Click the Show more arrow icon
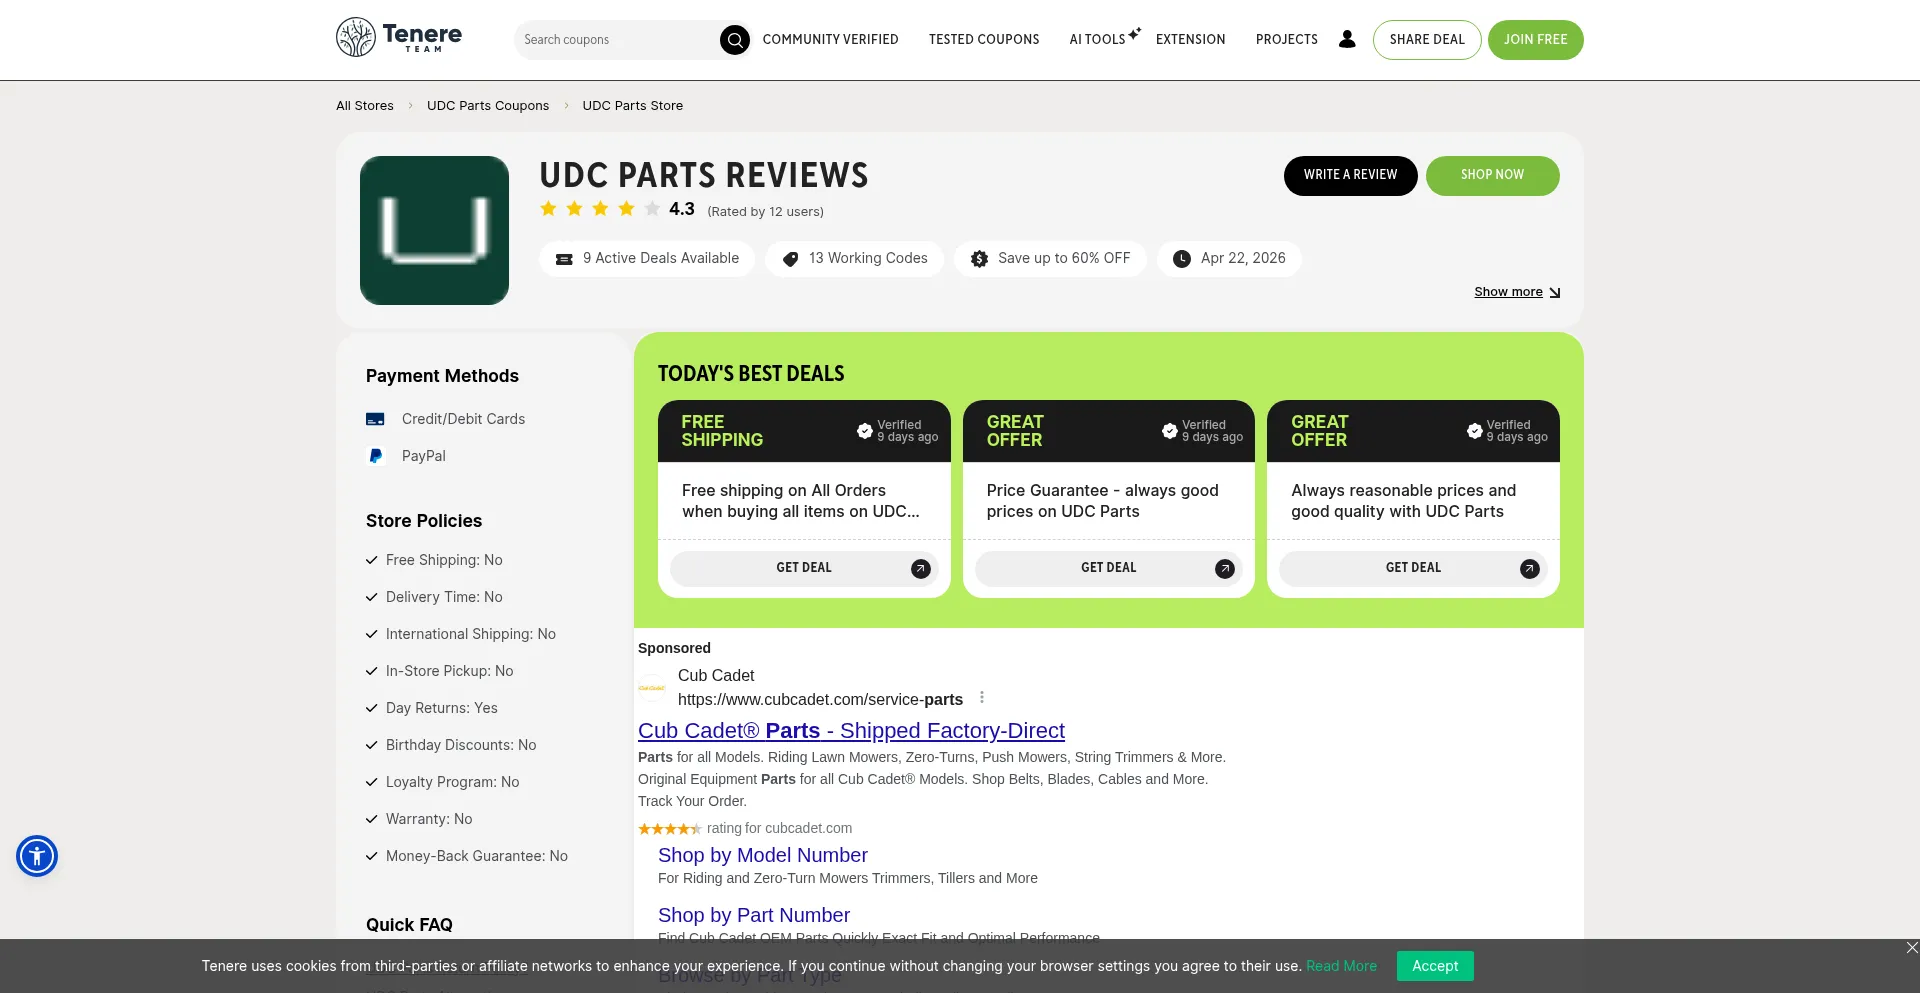Screen dimensions: 1920x993 pos(1554,293)
